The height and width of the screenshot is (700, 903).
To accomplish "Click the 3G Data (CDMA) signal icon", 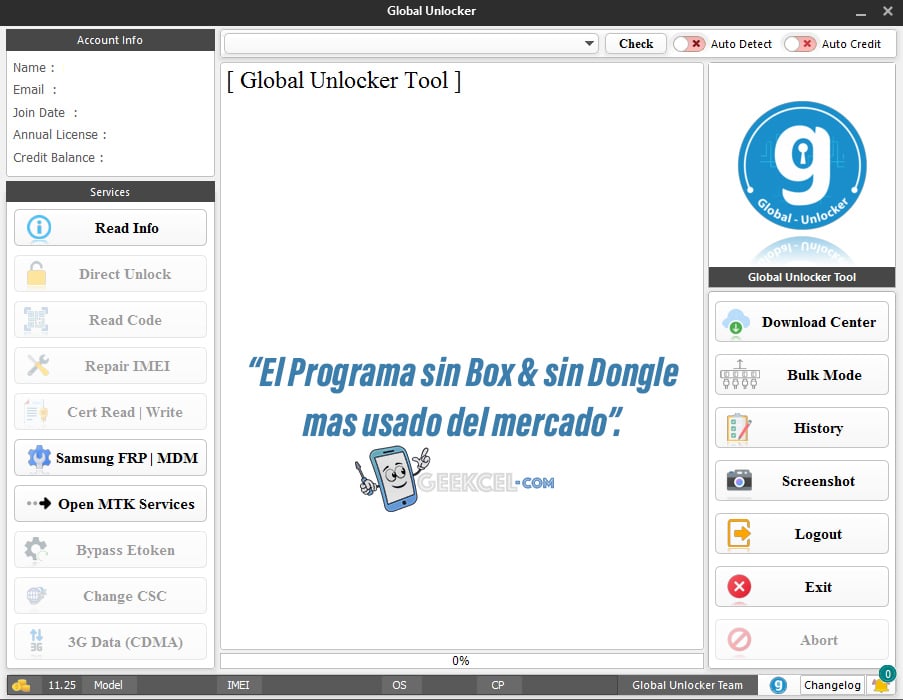I will 36,641.
